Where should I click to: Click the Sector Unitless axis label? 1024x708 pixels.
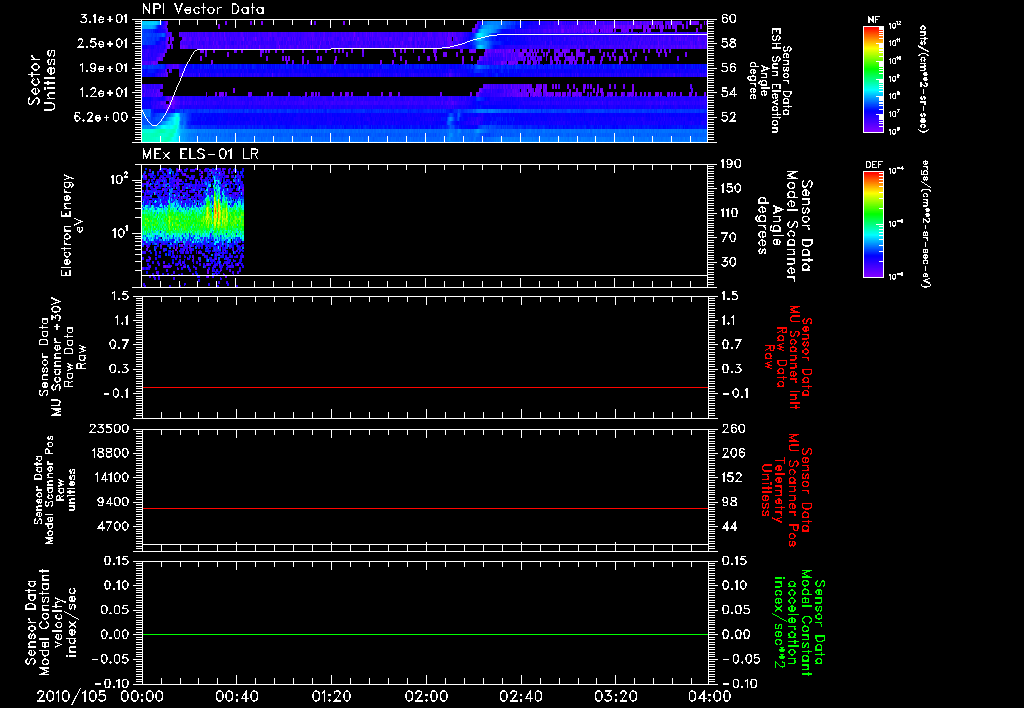point(42,80)
